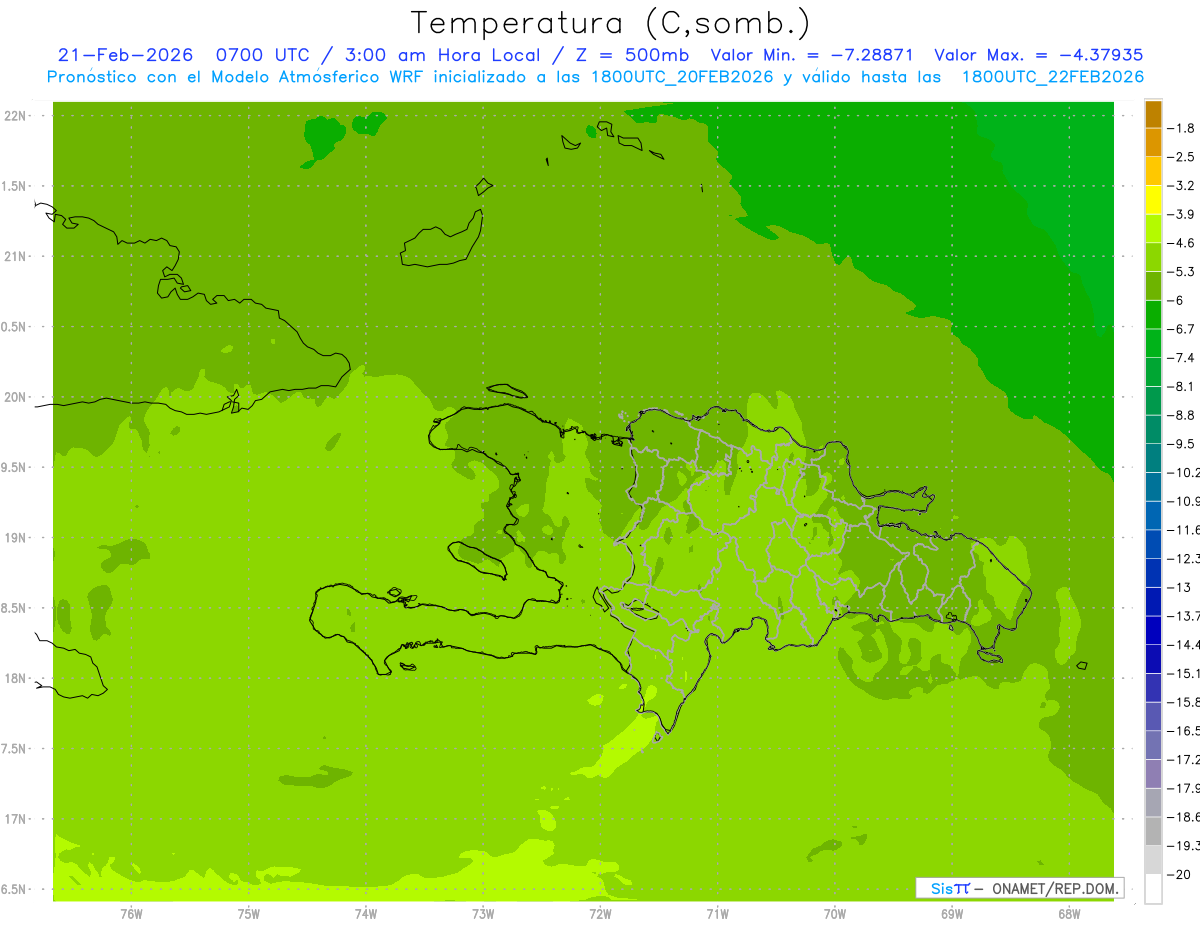The height and width of the screenshot is (927, 1200).
Task: Click 'Valor Max. = -4.37935' text
Action: click(x=1038, y=55)
